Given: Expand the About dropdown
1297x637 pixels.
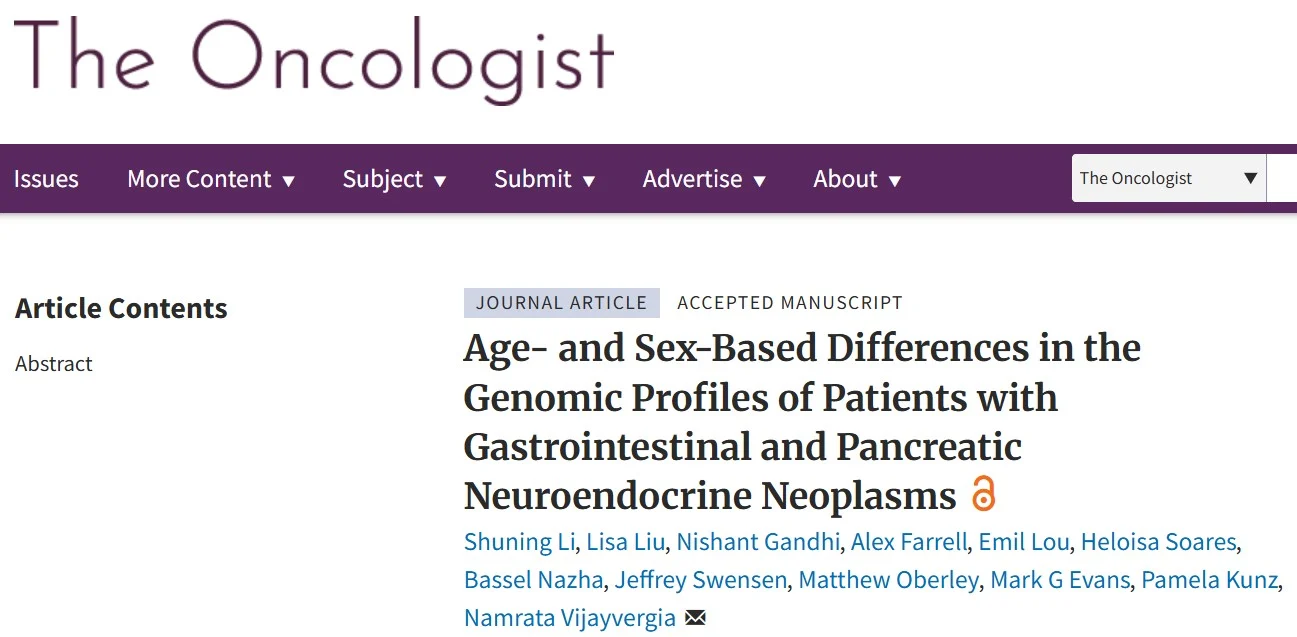Looking at the screenshot, I should tap(857, 179).
